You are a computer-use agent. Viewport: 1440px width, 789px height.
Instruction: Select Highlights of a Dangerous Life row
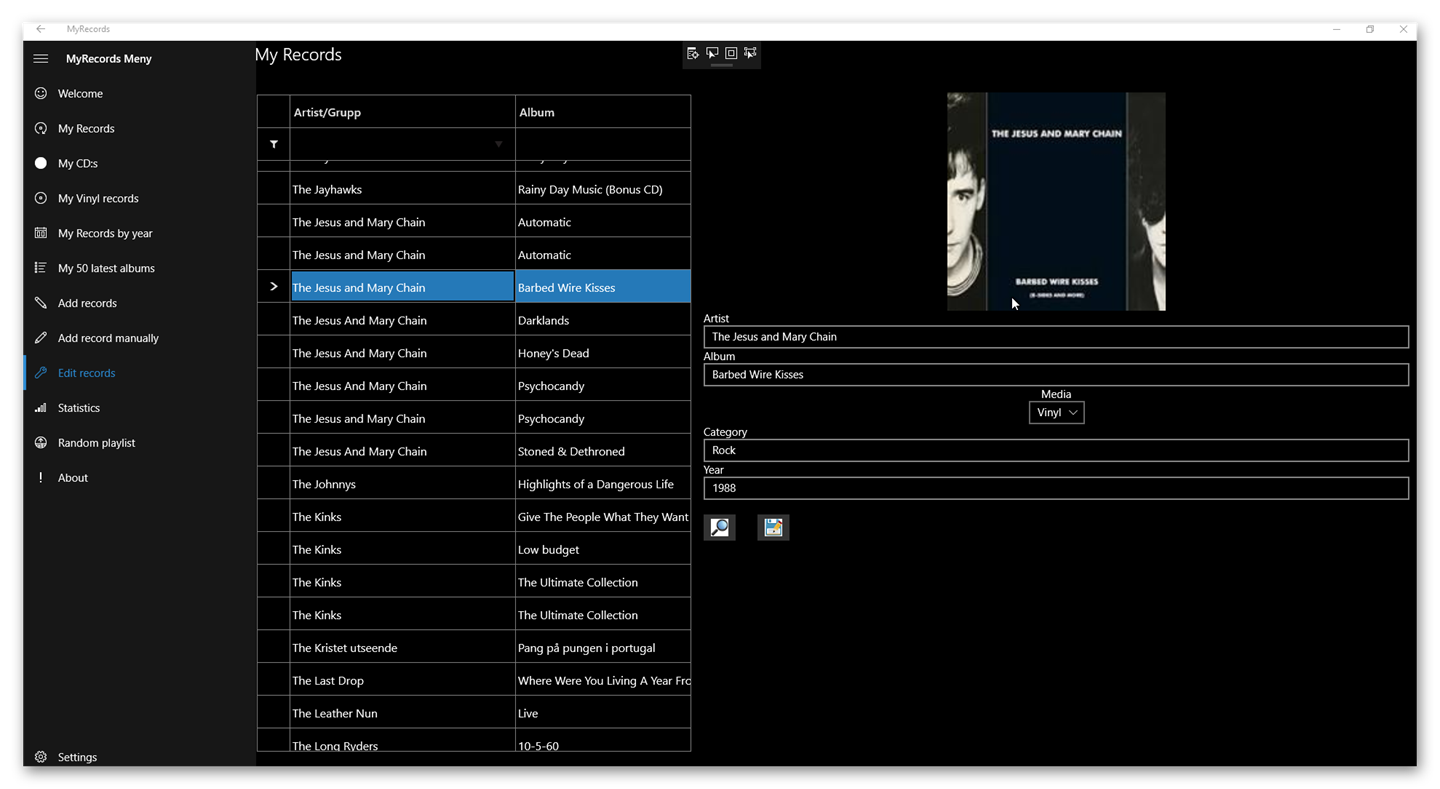point(474,484)
